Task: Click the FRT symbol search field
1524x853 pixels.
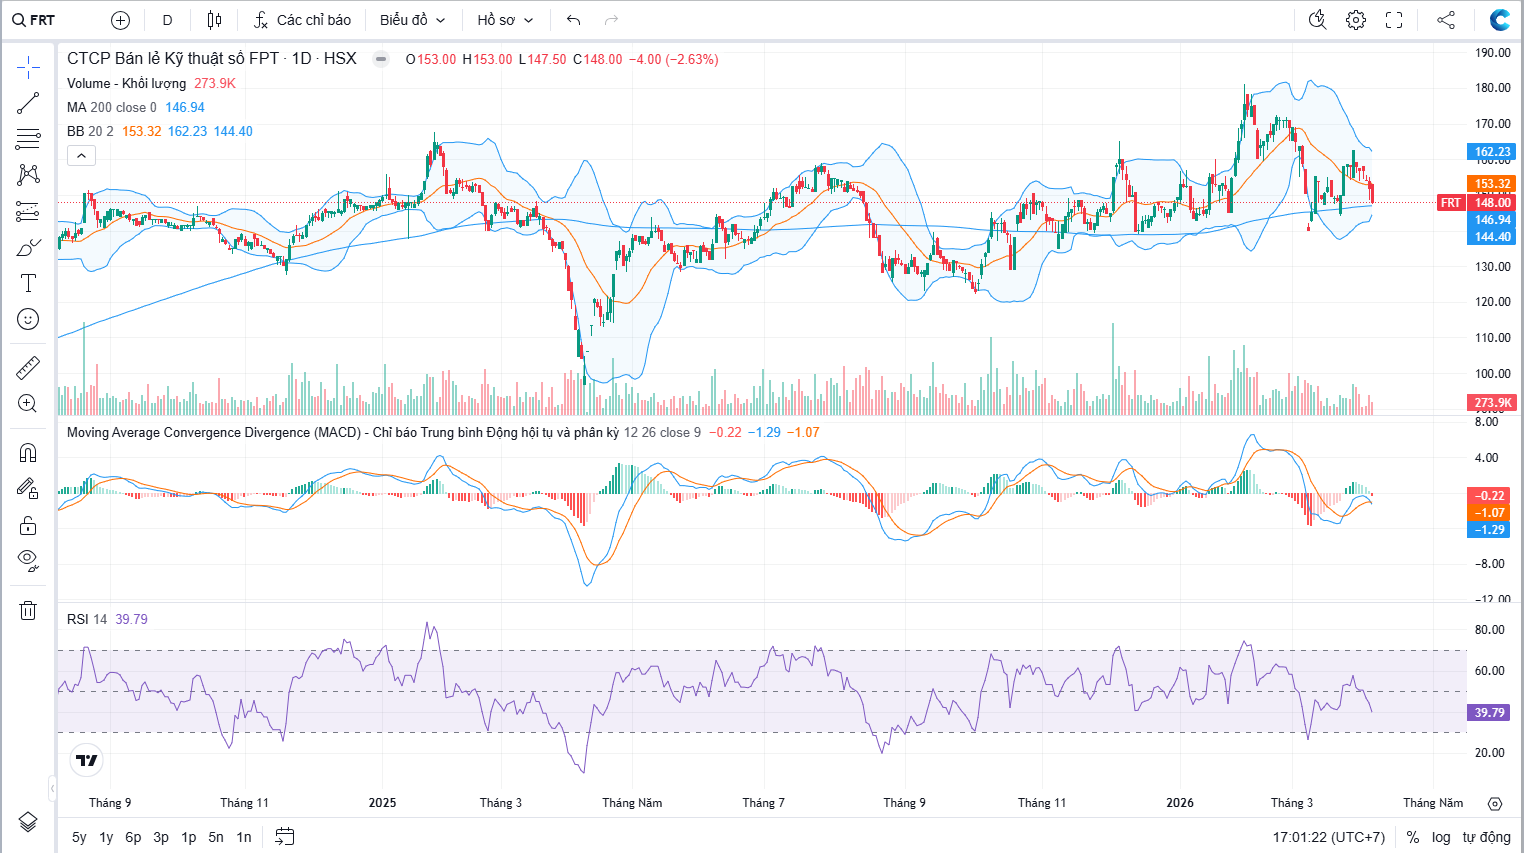Action: [42, 20]
